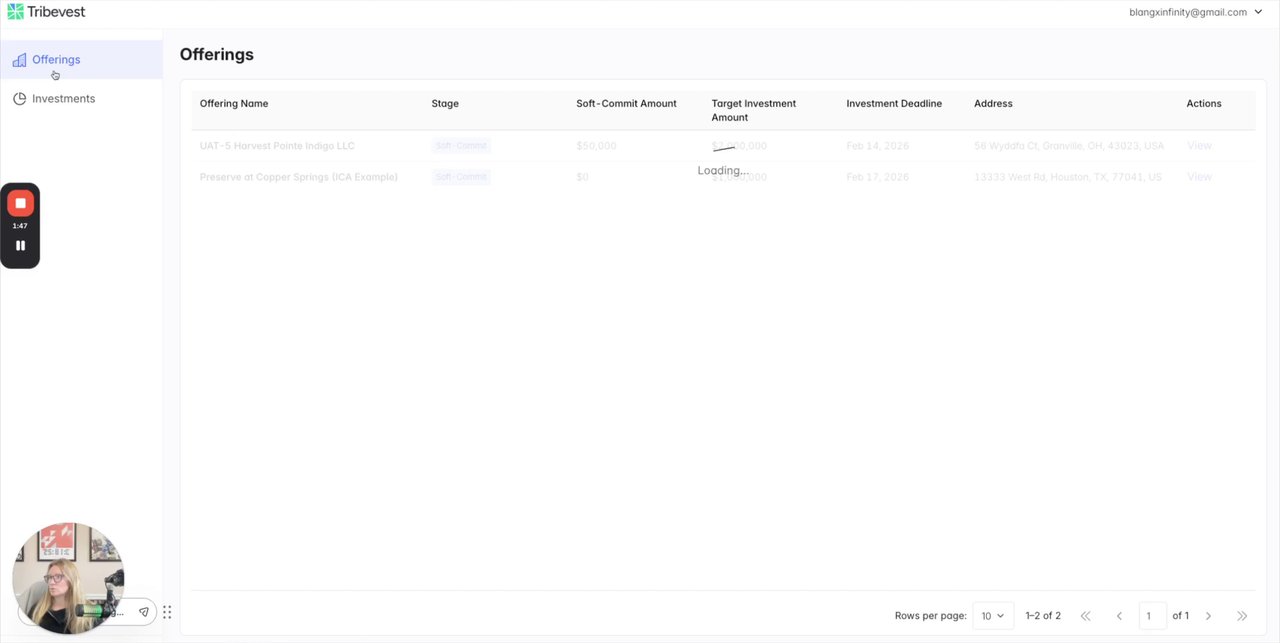Viewport: 1280px width, 643px height.
Task: Pause the screen recording
Action: [20, 245]
